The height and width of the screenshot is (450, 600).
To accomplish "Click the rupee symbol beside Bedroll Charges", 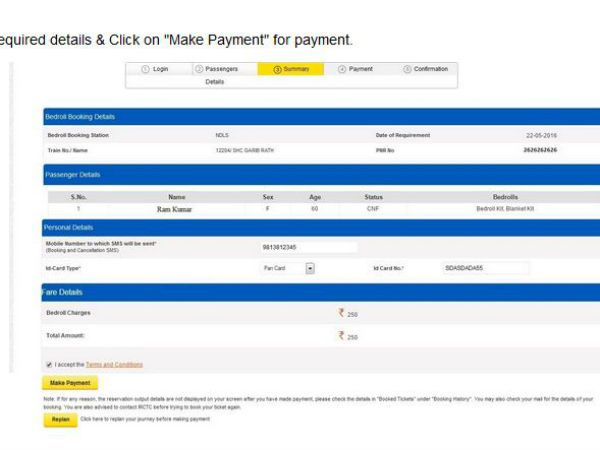I will [341, 313].
